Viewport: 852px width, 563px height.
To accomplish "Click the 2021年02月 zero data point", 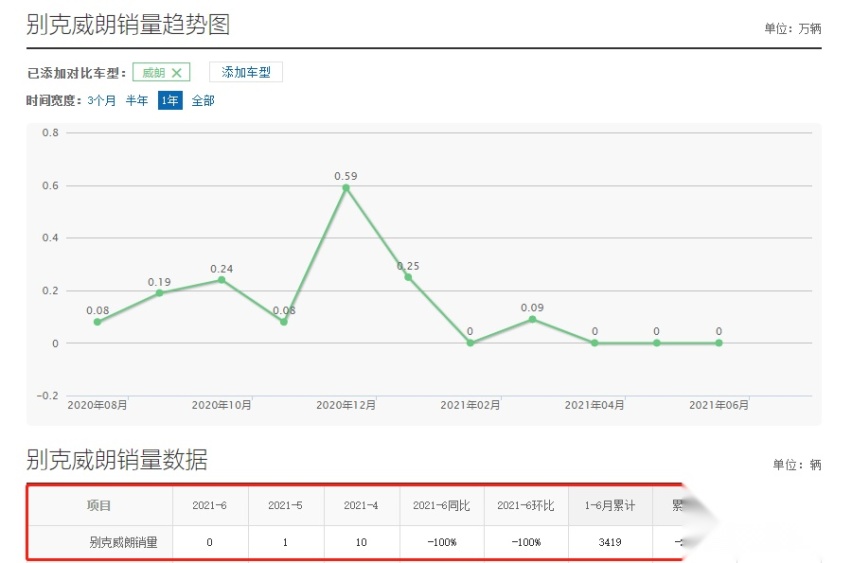I will (471, 343).
